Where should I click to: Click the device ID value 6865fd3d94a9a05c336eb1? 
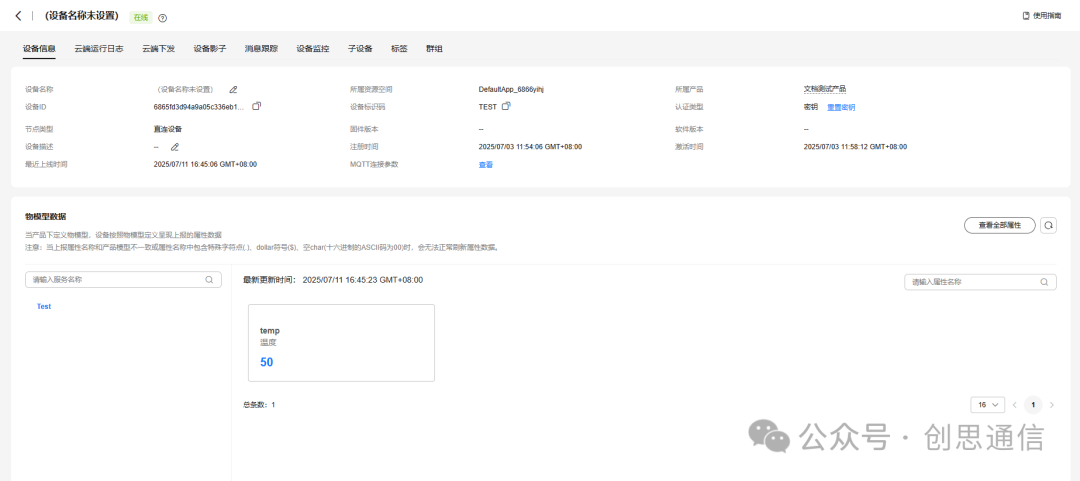(x=198, y=107)
